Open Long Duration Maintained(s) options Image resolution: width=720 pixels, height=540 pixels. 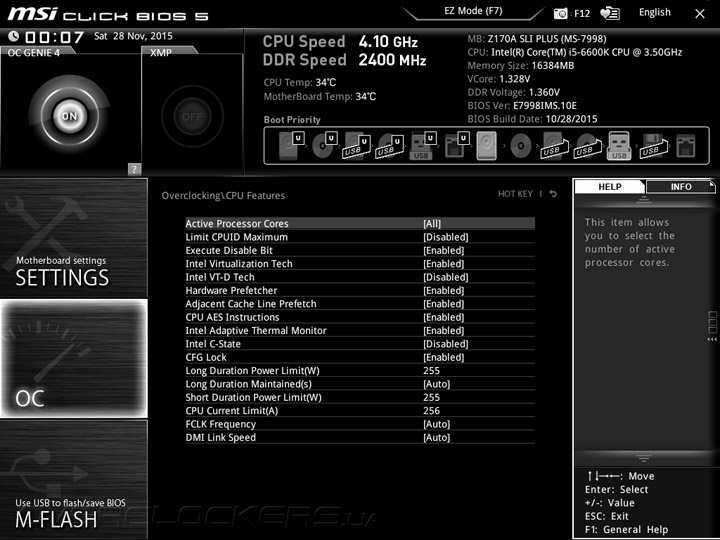[x=360, y=384]
